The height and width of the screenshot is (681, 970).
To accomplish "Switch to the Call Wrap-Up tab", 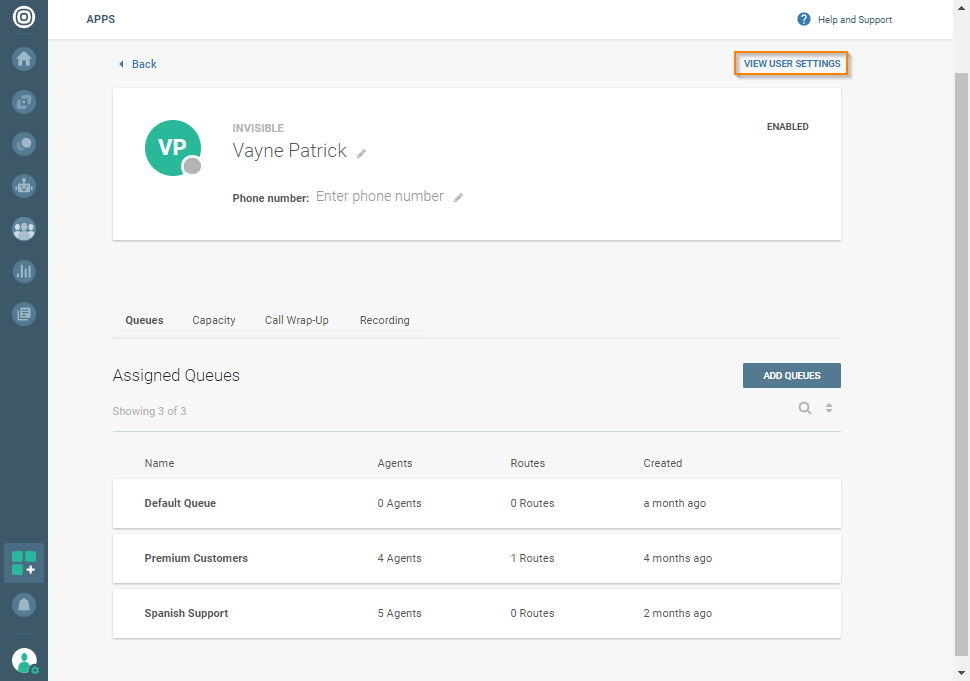I will pos(296,320).
